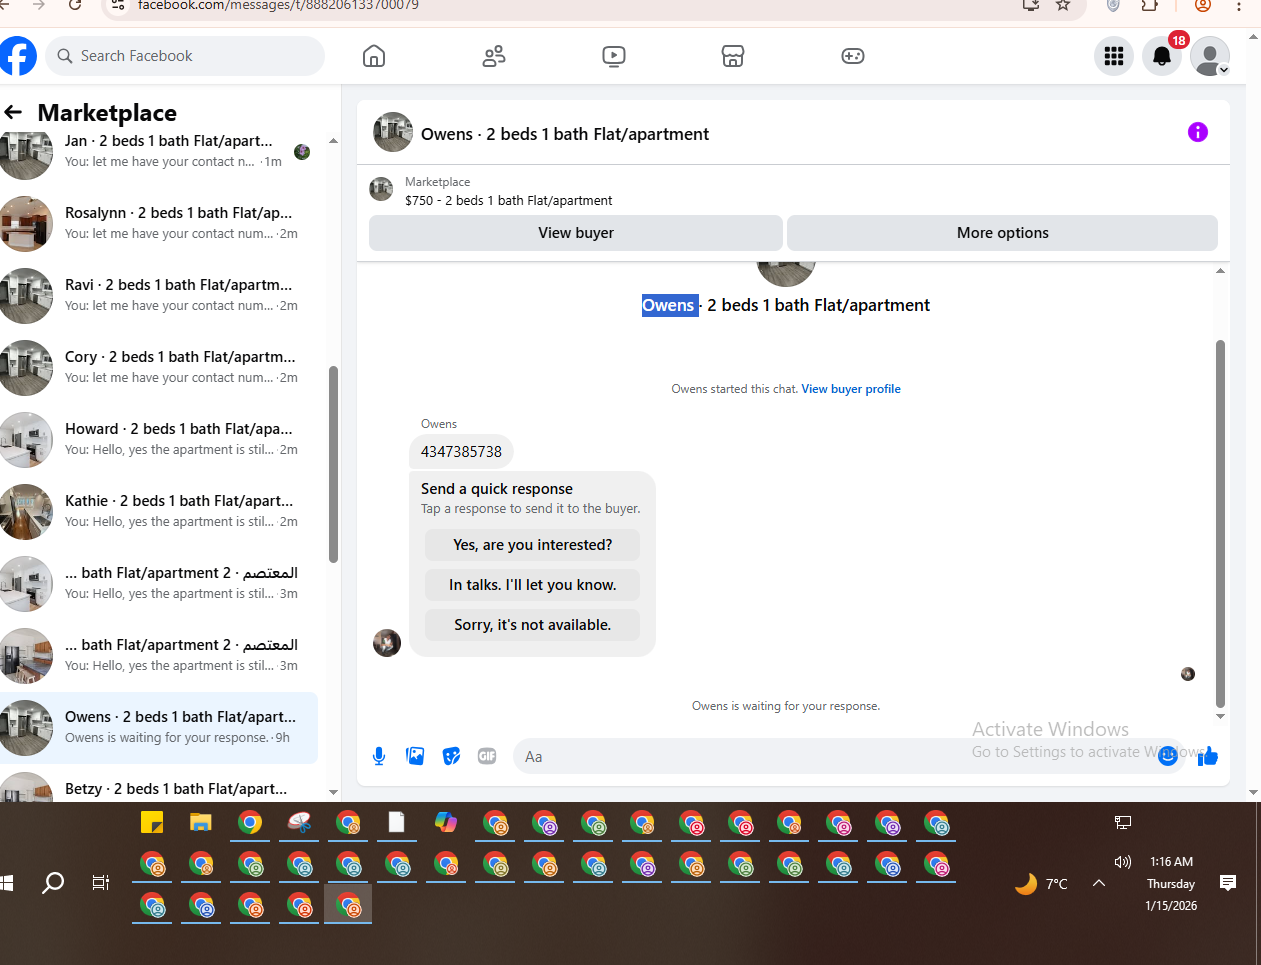The image size is (1261, 965).
Task: Send a thumbs-up like
Action: [1208, 756]
